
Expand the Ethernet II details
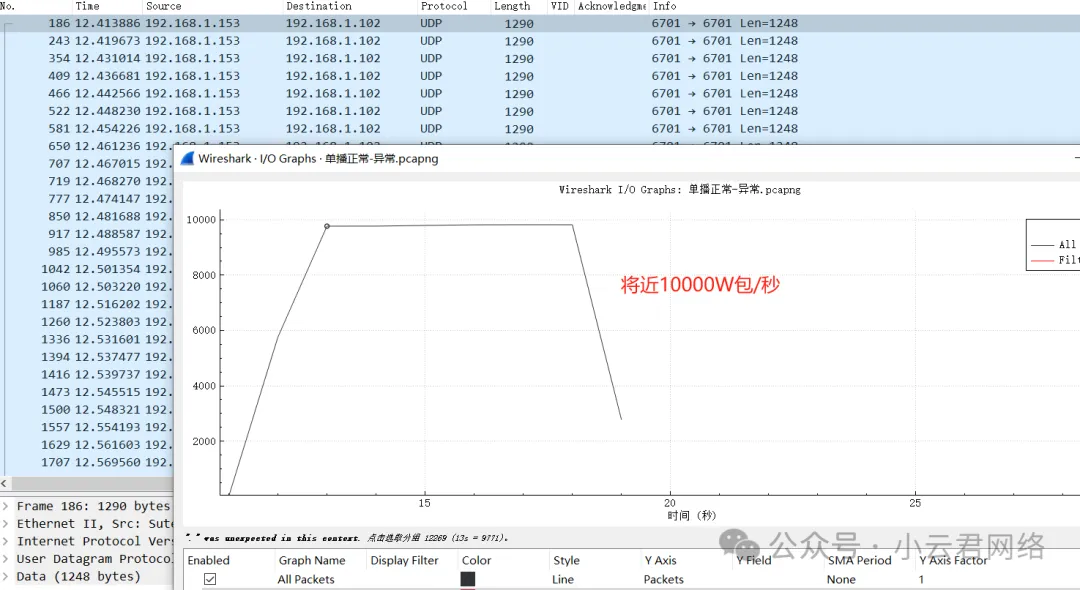tap(6, 524)
